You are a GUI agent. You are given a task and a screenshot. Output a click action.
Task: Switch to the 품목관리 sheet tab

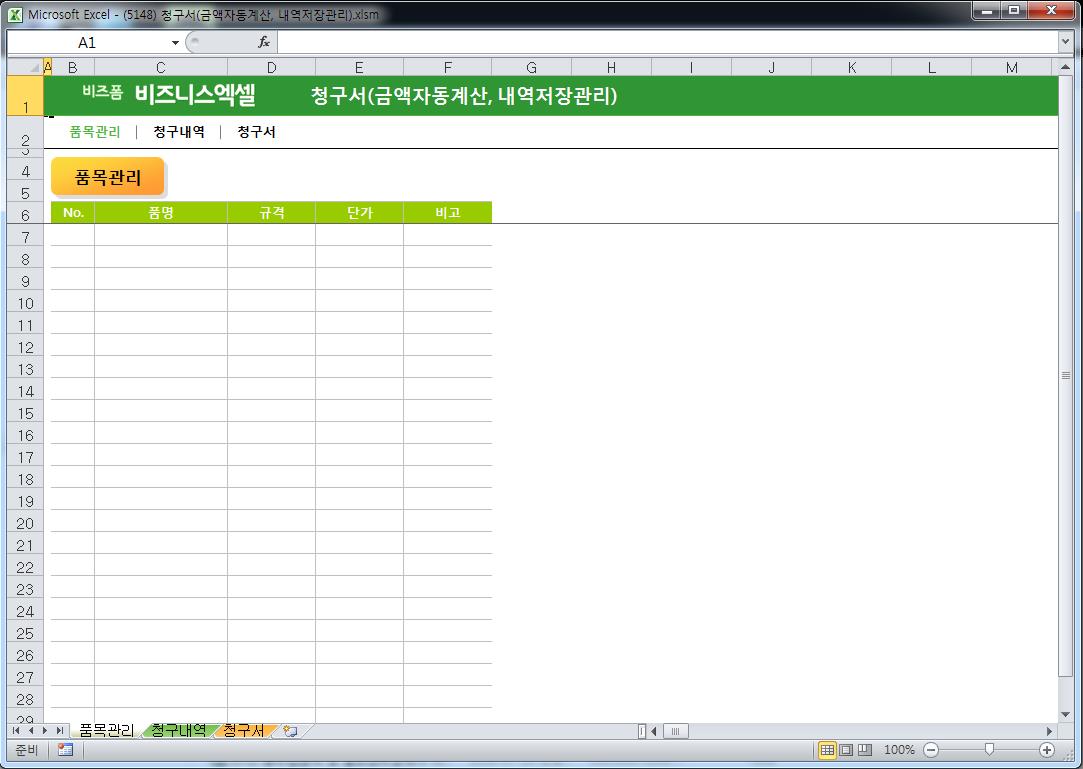tap(106, 730)
